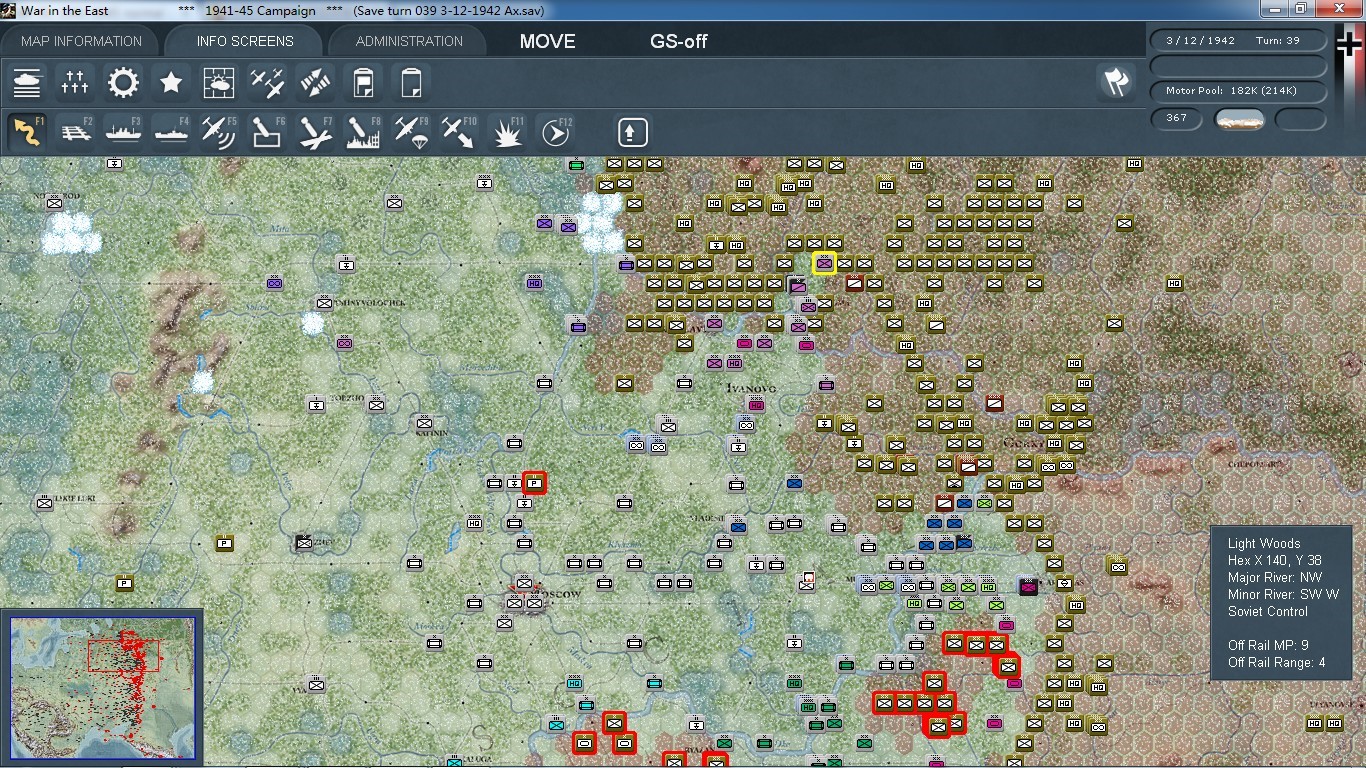Click the Soviet Control text
The image size is (1366, 768).
[1268, 612]
